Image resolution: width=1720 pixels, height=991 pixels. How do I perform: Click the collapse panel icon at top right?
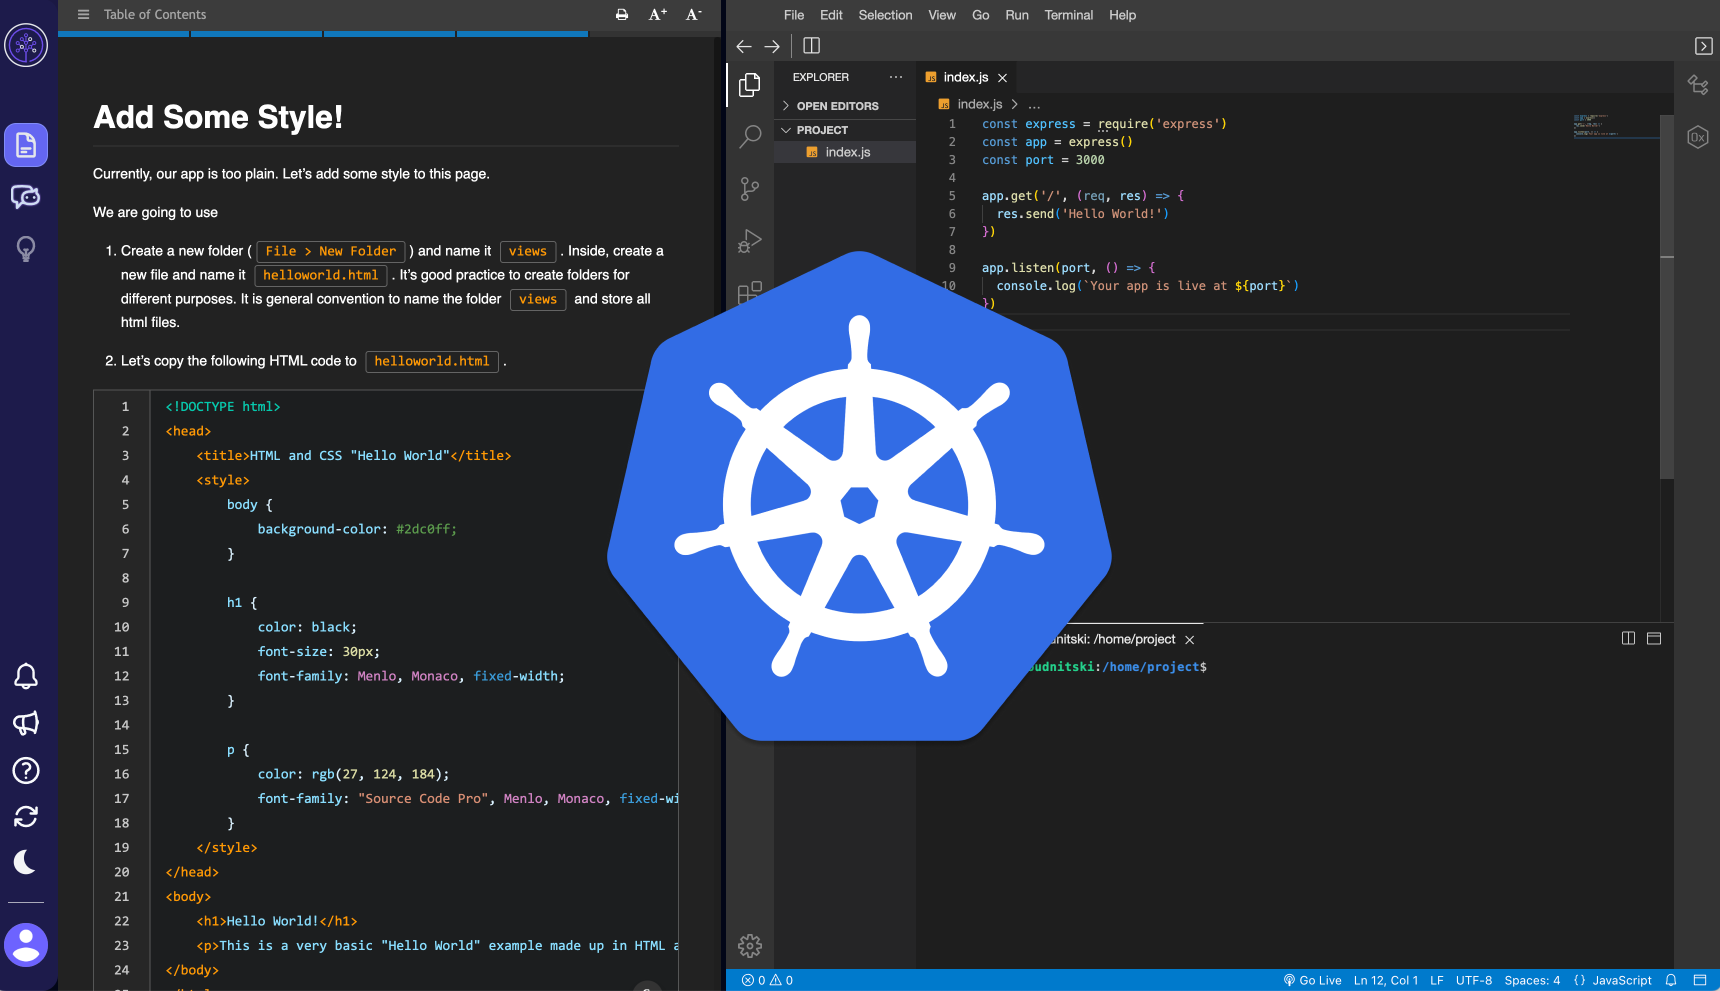1704,46
